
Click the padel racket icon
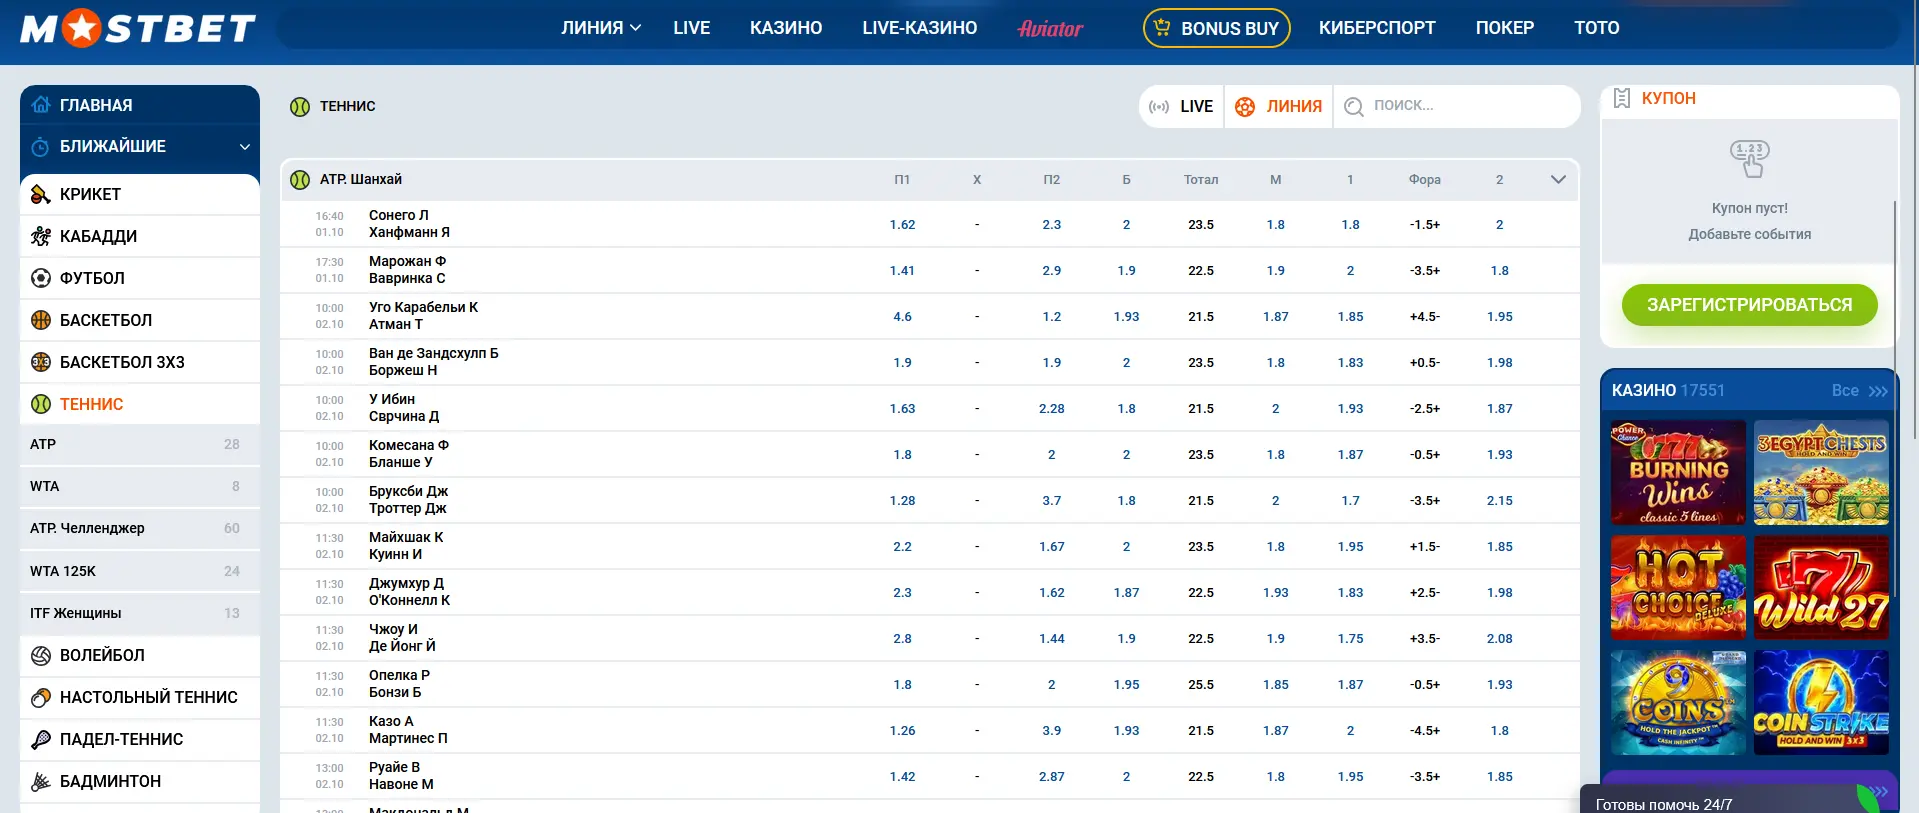[x=41, y=739]
